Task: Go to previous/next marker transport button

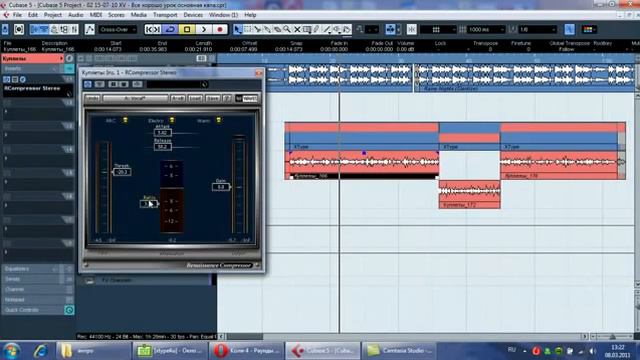Action: [x=153, y=29]
